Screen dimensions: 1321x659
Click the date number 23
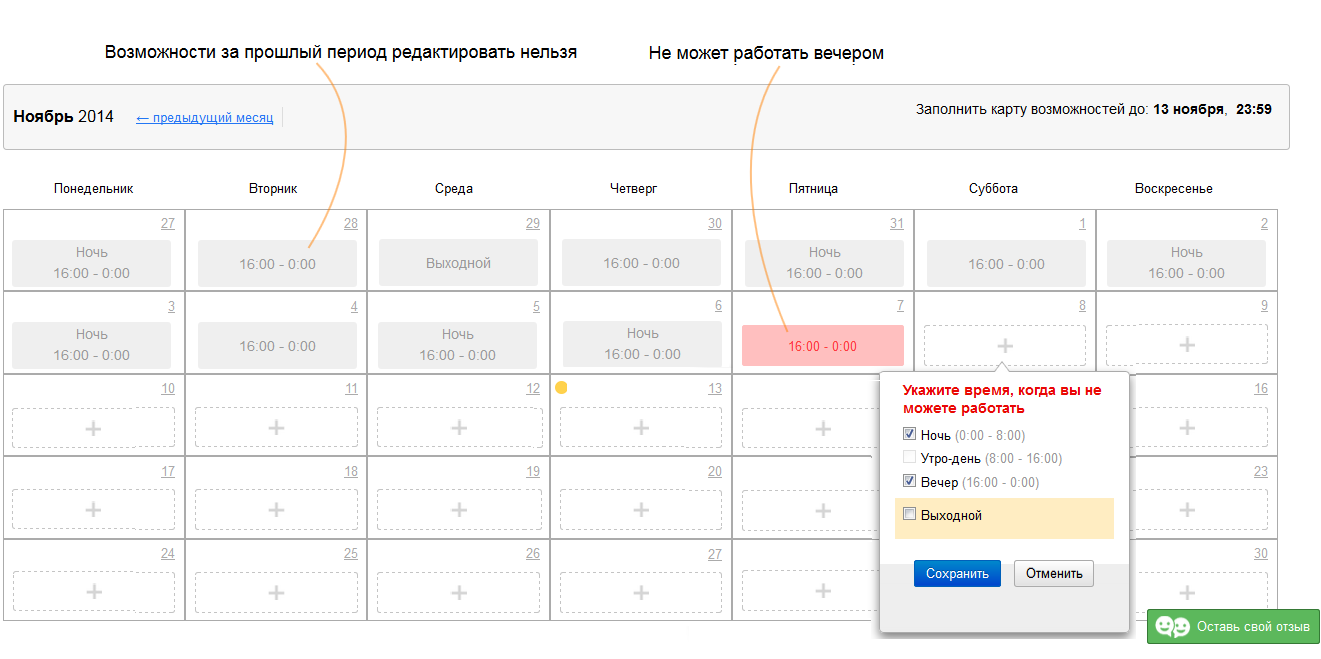click(x=1261, y=471)
